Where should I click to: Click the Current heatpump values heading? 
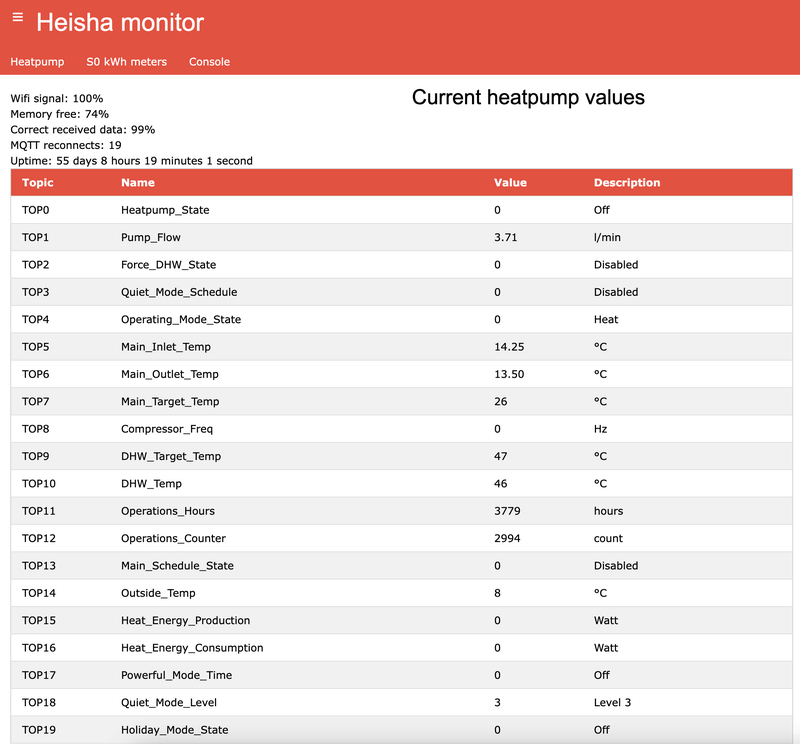pyautogui.click(x=528, y=98)
